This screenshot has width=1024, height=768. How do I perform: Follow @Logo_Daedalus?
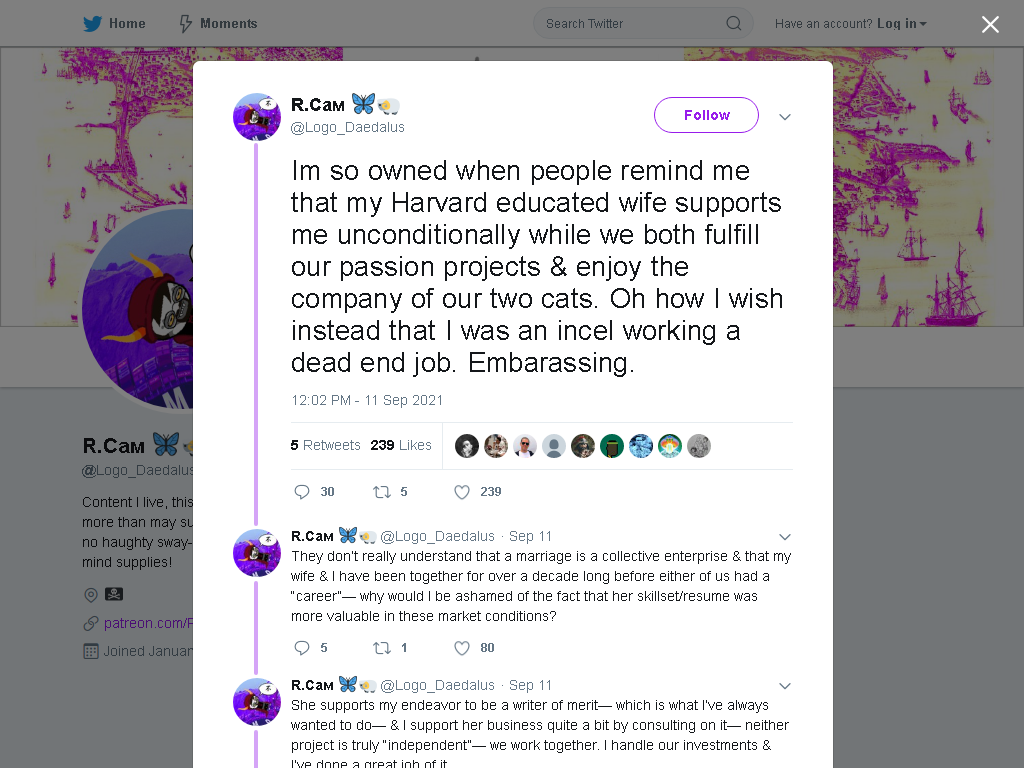click(x=706, y=115)
